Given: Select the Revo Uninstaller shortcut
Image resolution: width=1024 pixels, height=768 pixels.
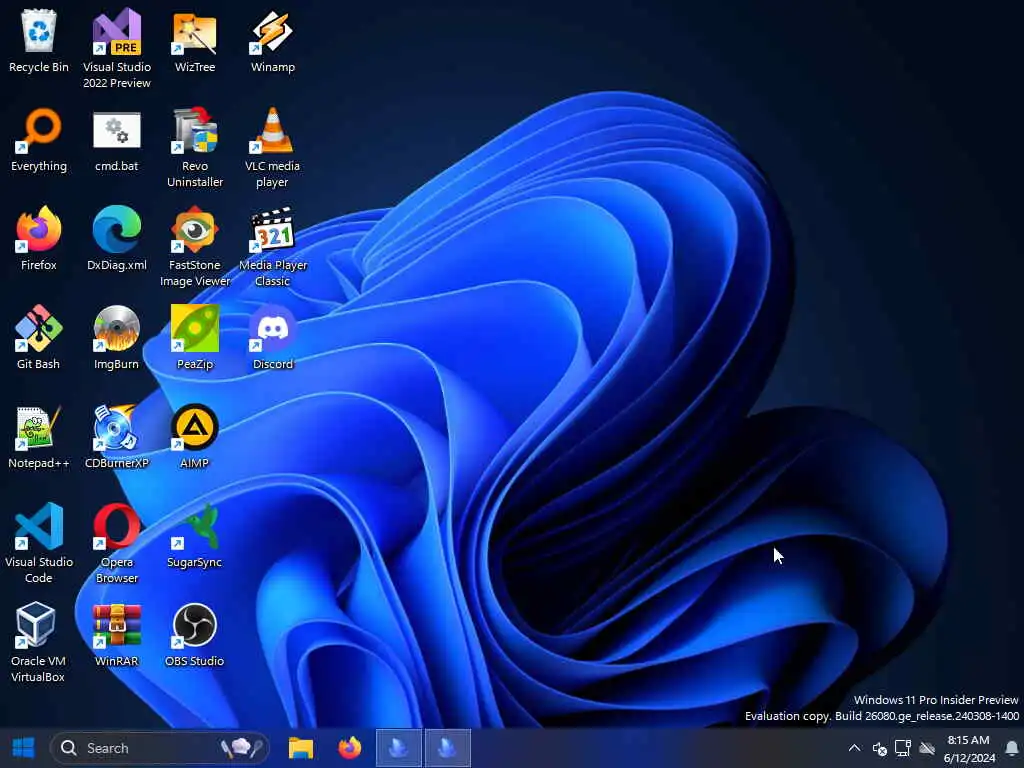Looking at the screenshot, I should pos(195,146).
